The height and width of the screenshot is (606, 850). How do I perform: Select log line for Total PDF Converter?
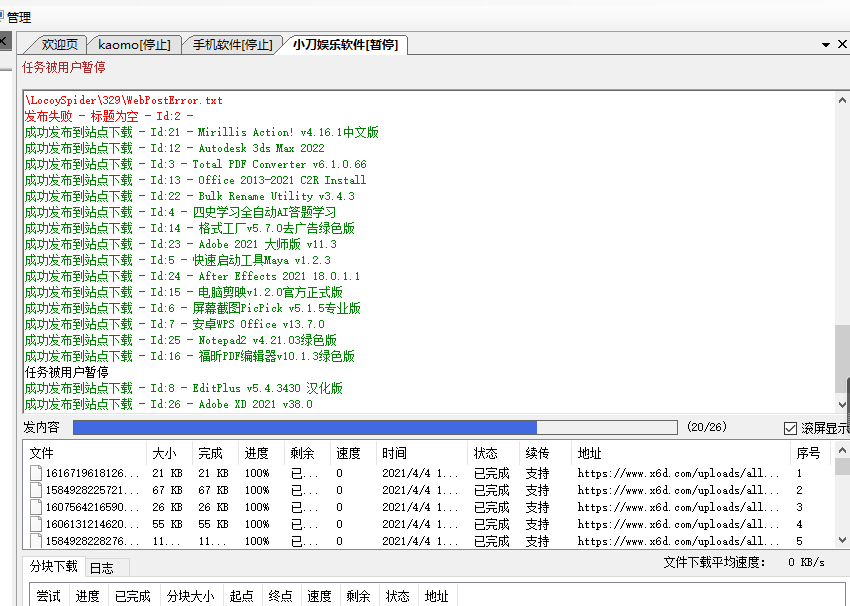[x=196, y=164]
